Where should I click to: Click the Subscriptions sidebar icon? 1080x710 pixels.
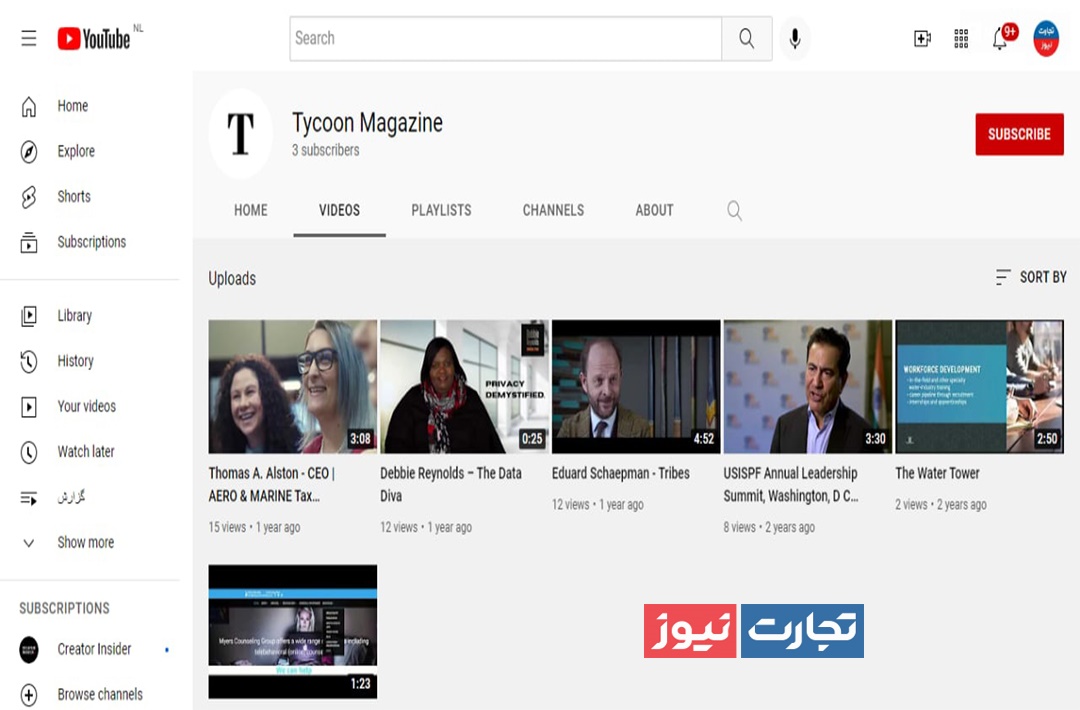(29, 242)
